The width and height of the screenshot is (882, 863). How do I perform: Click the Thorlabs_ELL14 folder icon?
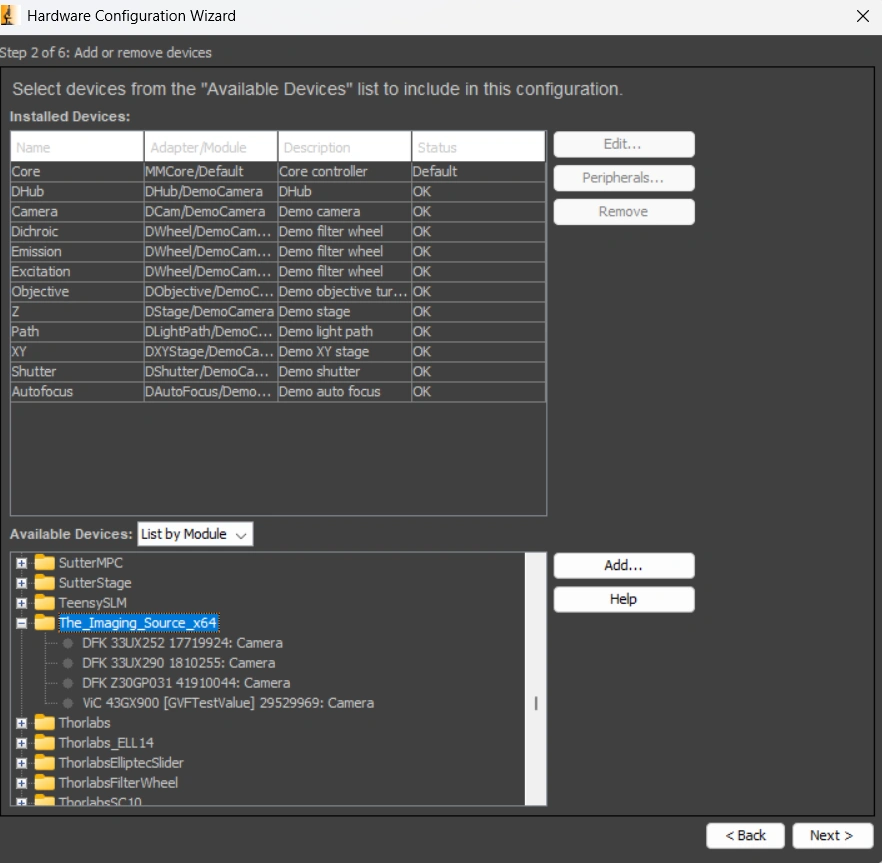coord(45,743)
